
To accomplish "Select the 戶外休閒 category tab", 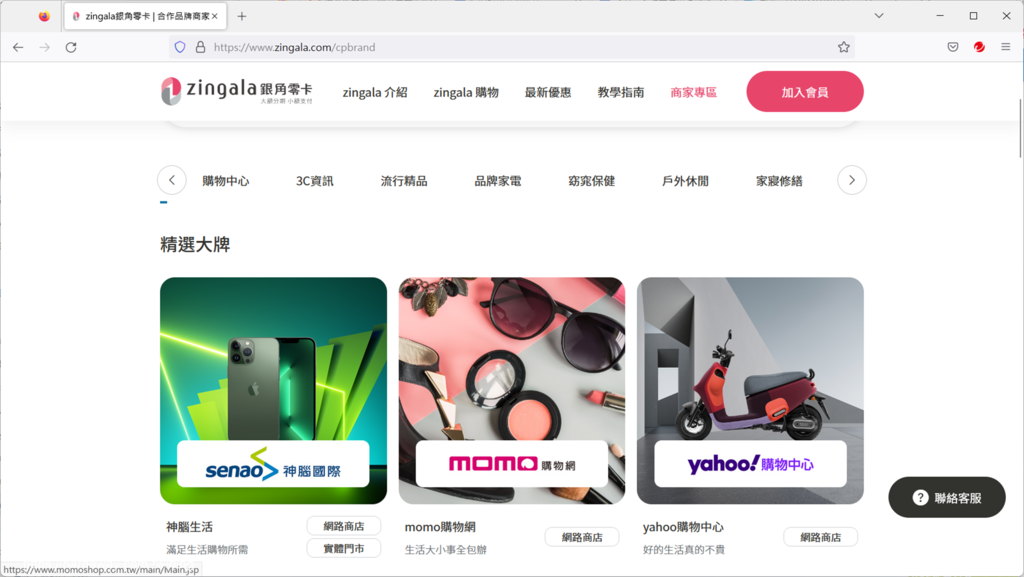I will tap(685, 181).
